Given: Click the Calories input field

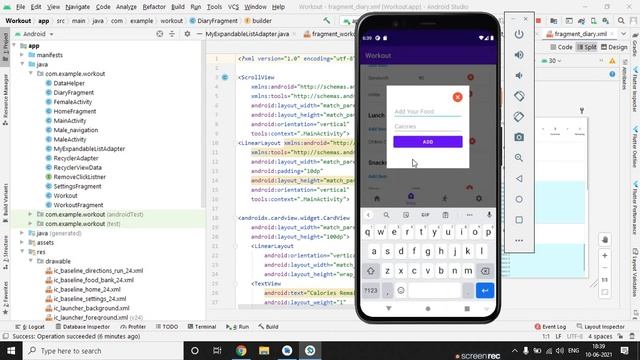Looking at the screenshot, I should tap(428, 127).
